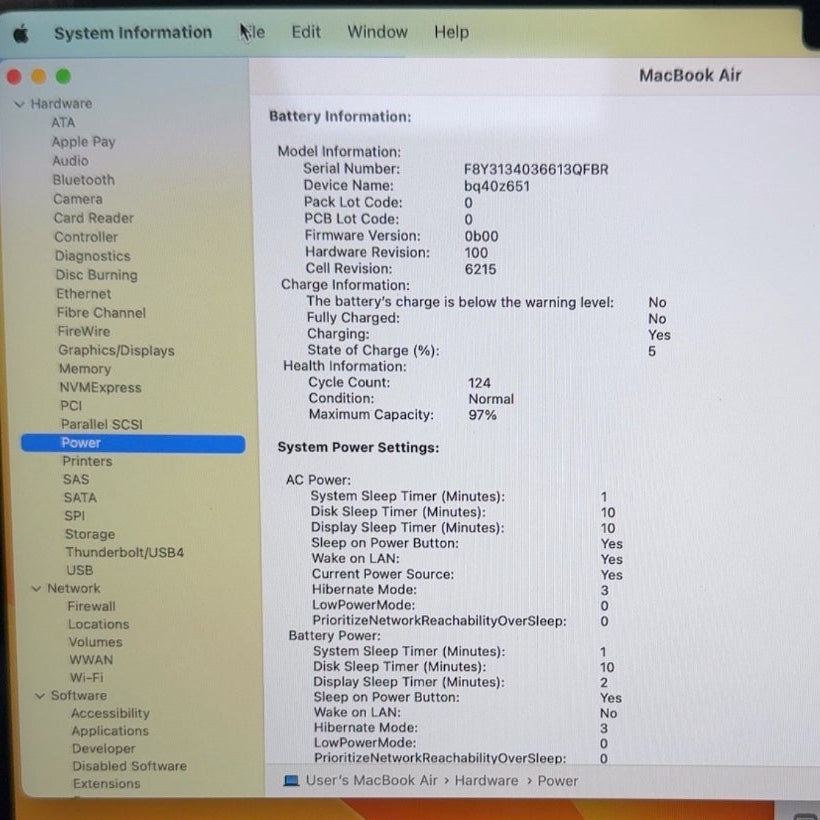Close the window with red button
Image resolution: width=820 pixels, height=820 pixels.
14,77
